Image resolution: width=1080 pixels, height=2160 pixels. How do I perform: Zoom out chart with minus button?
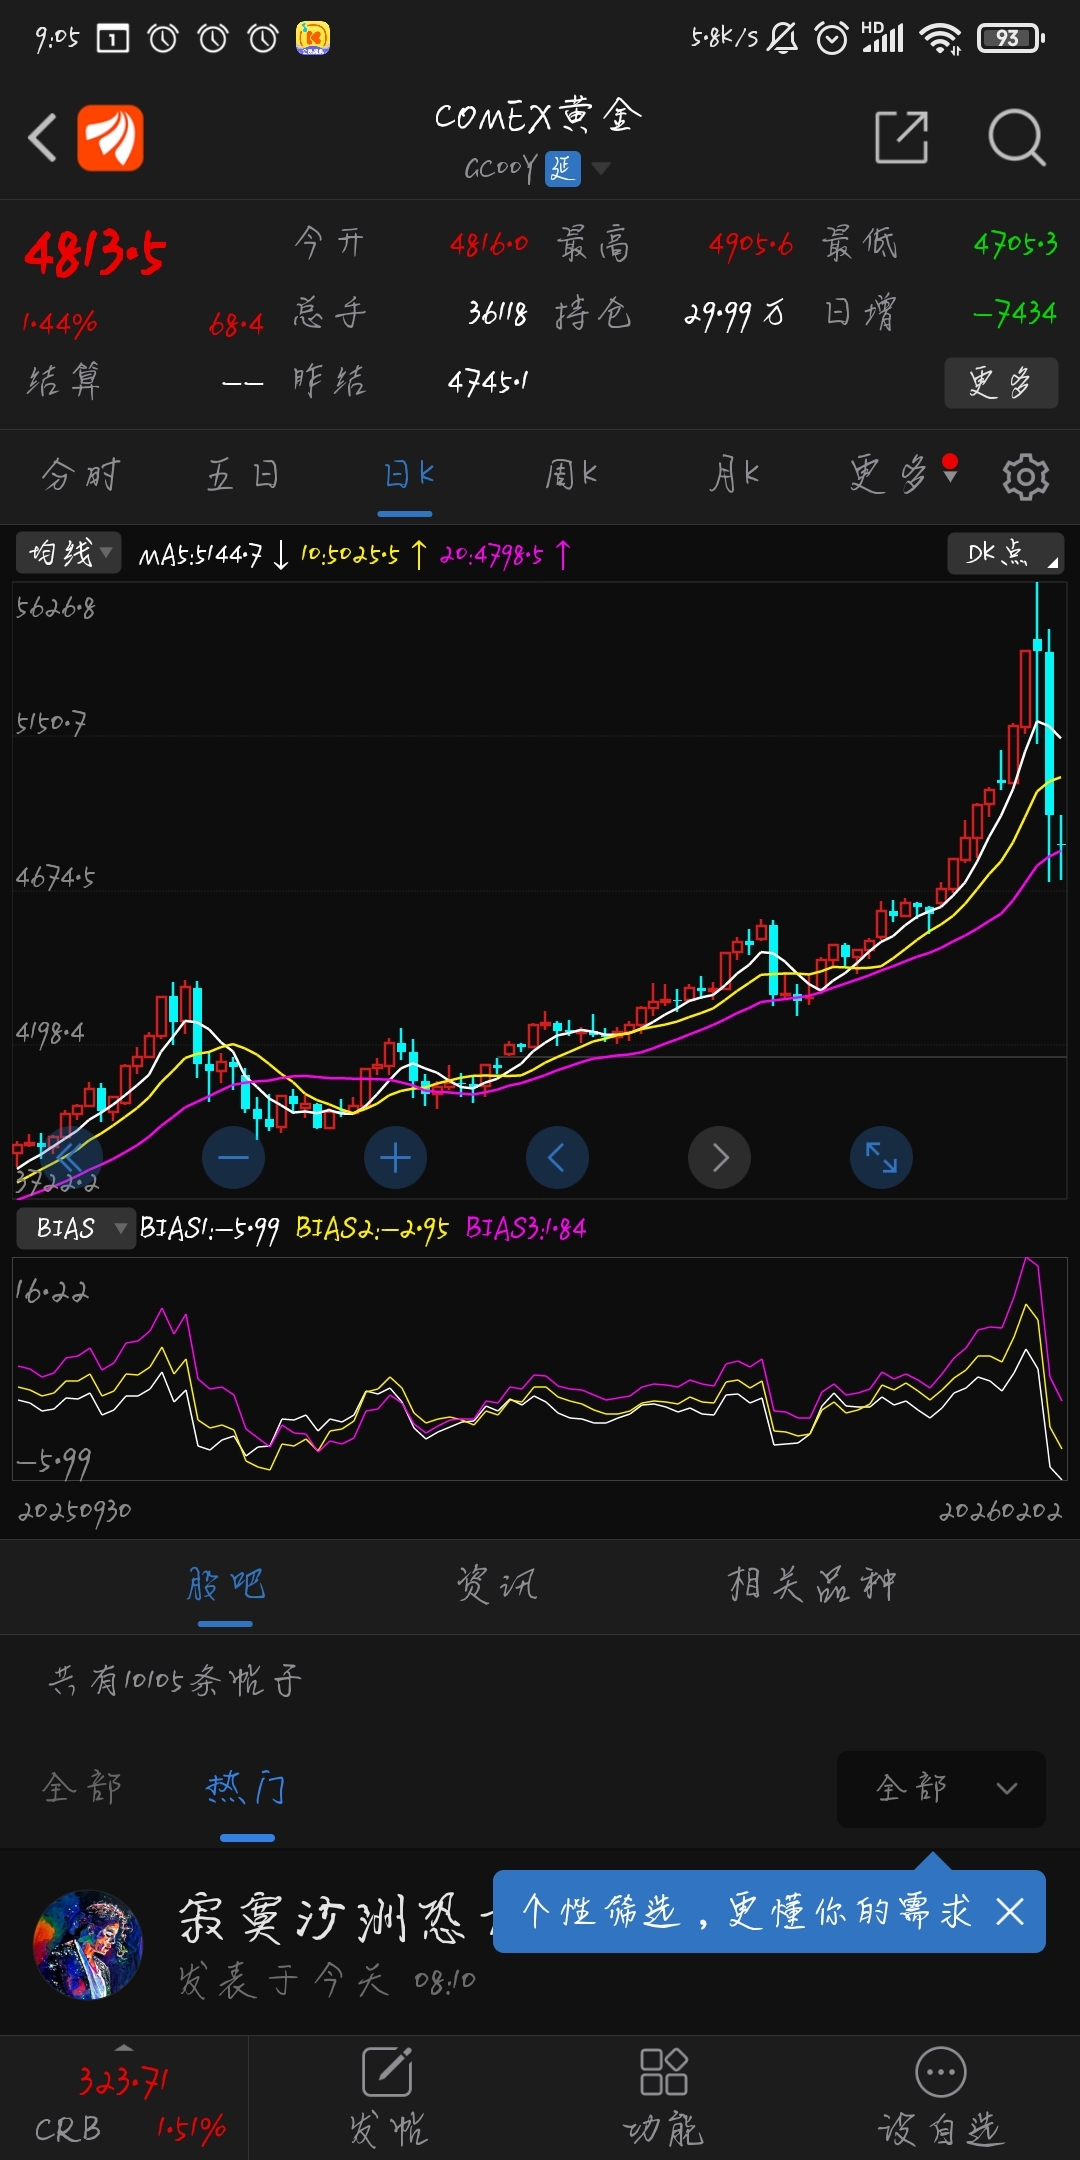[x=233, y=1158]
